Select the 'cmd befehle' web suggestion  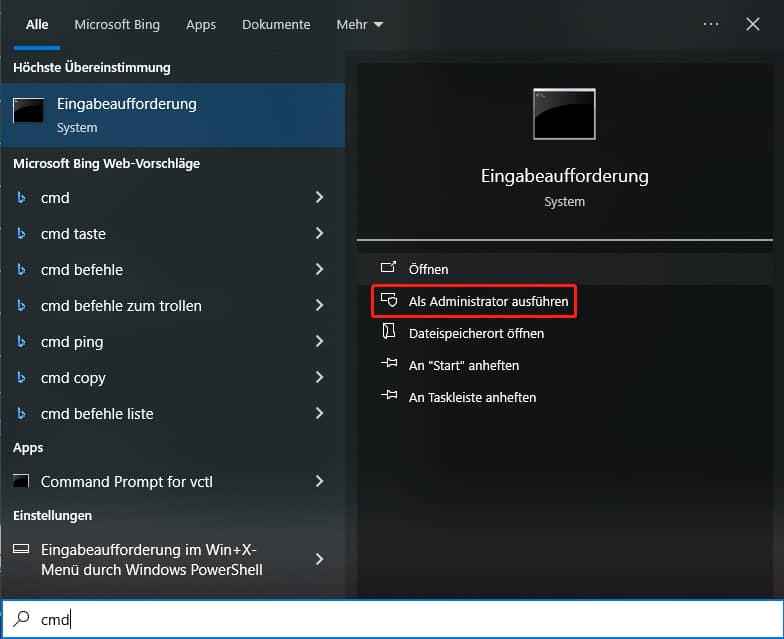(x=173, y=270)
